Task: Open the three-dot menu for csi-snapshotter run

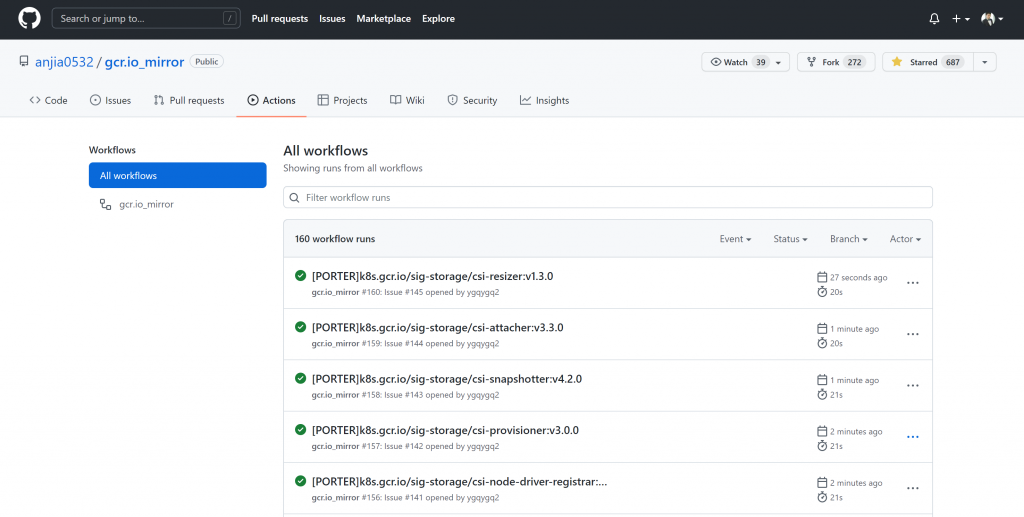Action: [913, 386]
